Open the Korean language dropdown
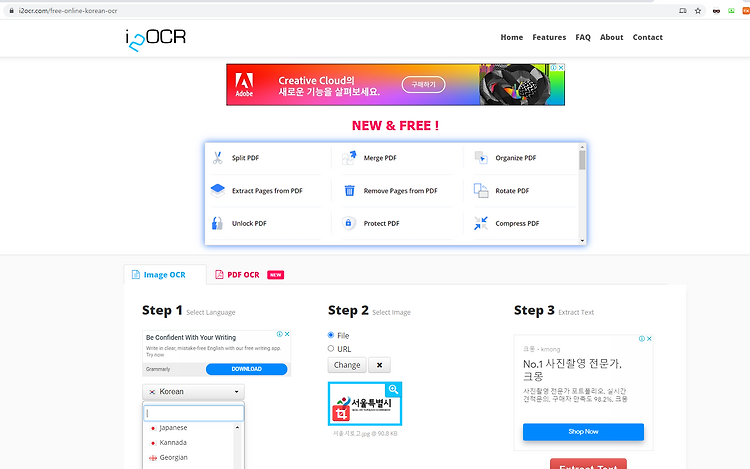This screenshot has height=469, width=750. click(x=193, y=392)
